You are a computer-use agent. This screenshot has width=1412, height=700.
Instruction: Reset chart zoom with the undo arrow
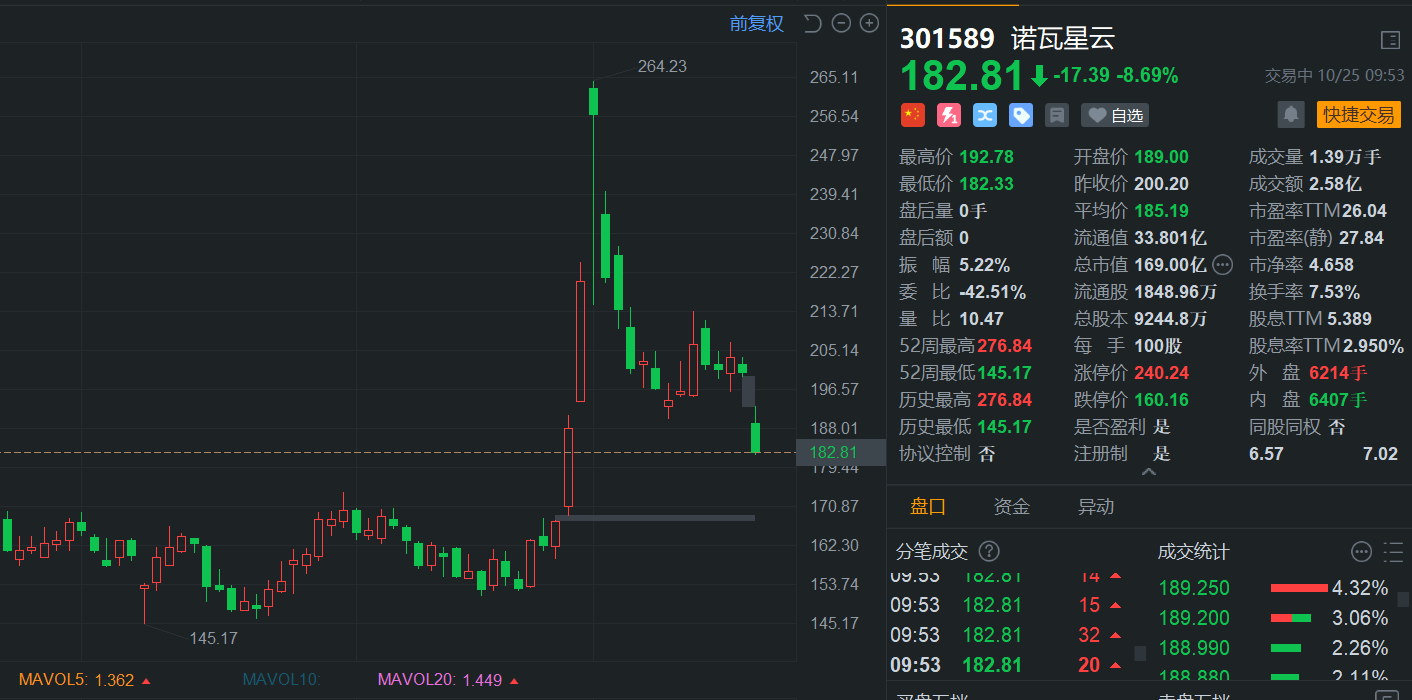pos(812,24)
